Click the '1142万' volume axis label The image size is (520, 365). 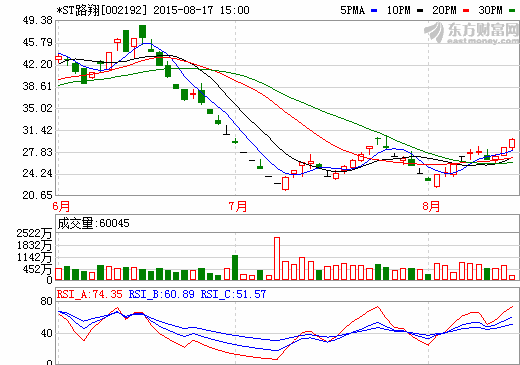point(34,257)
